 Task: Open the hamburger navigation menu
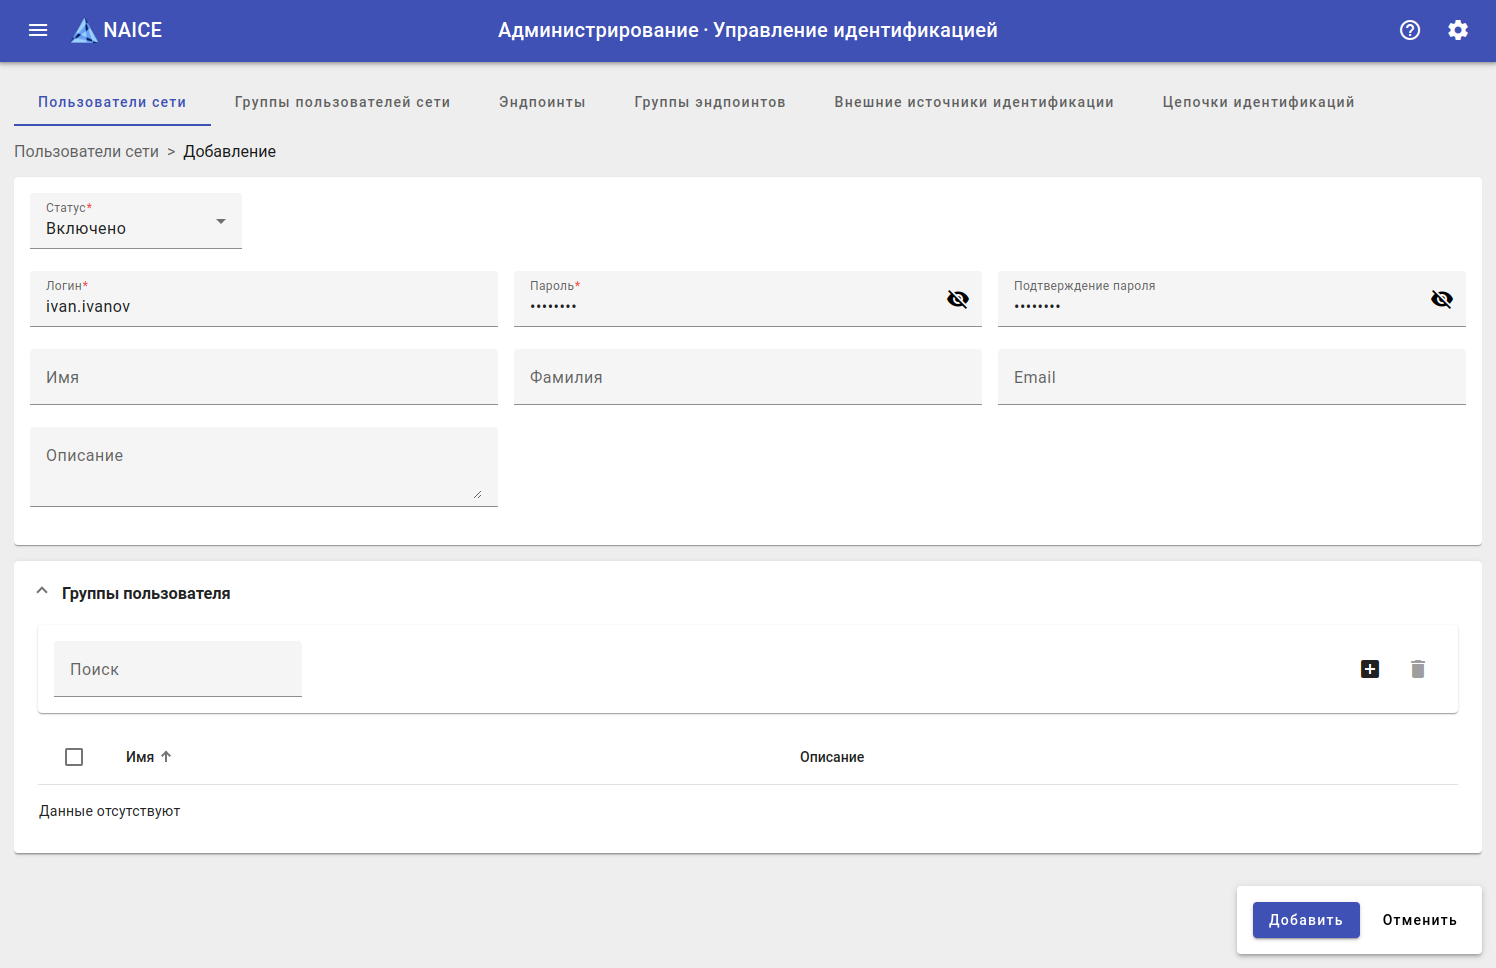[x=38, y=30]
